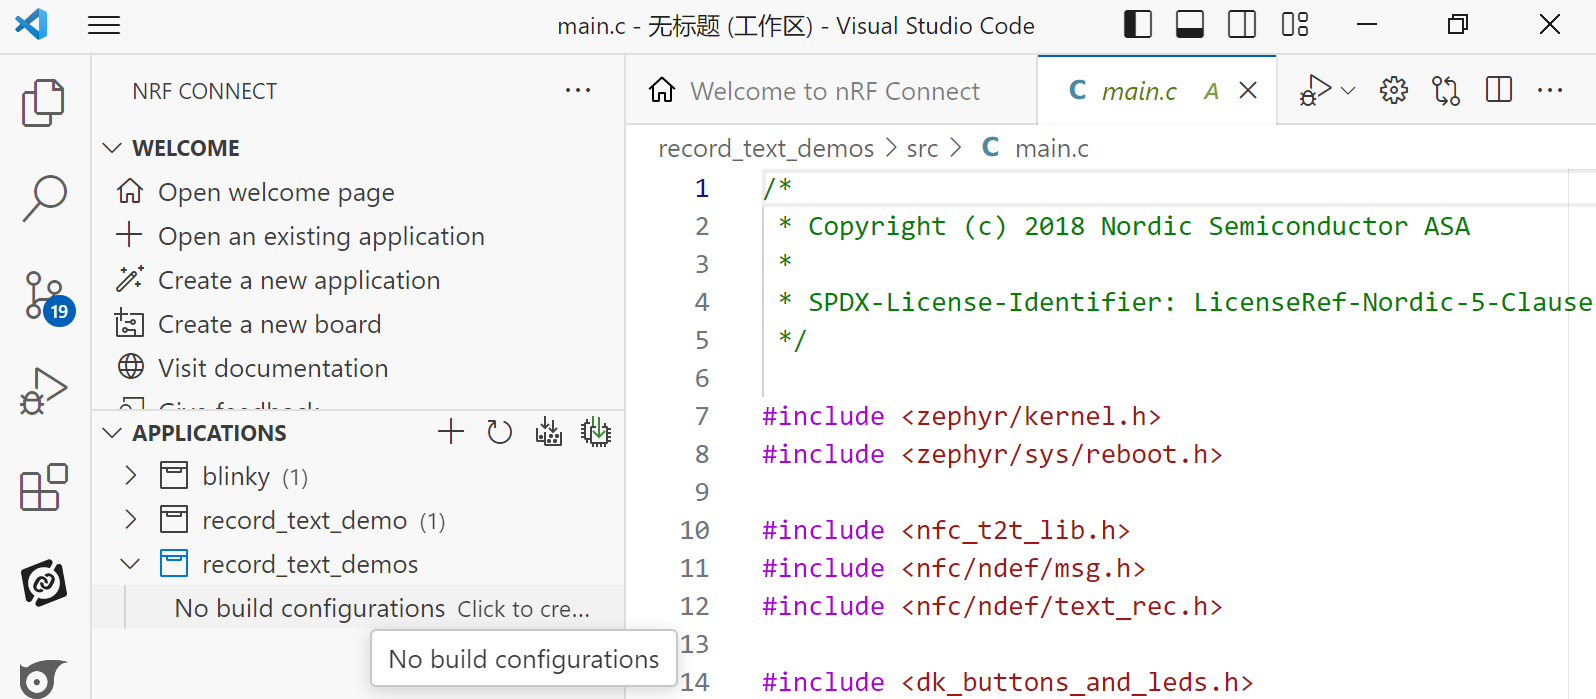The image size is (1596, 699).
Task: Split the editor to the right
Action: point(1499,91)
